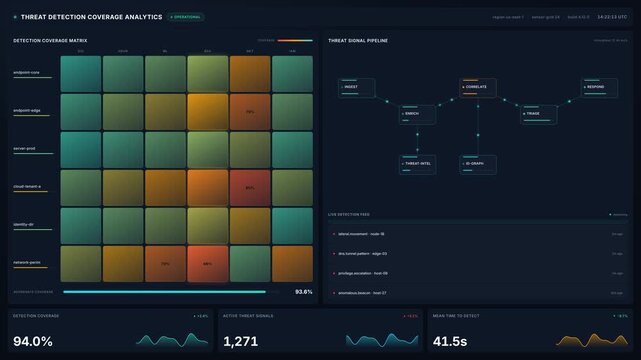Click the labeled red-orange cell in endpoint-edge row
Viewport: 641px width, 360px height.
coord(250,112)
